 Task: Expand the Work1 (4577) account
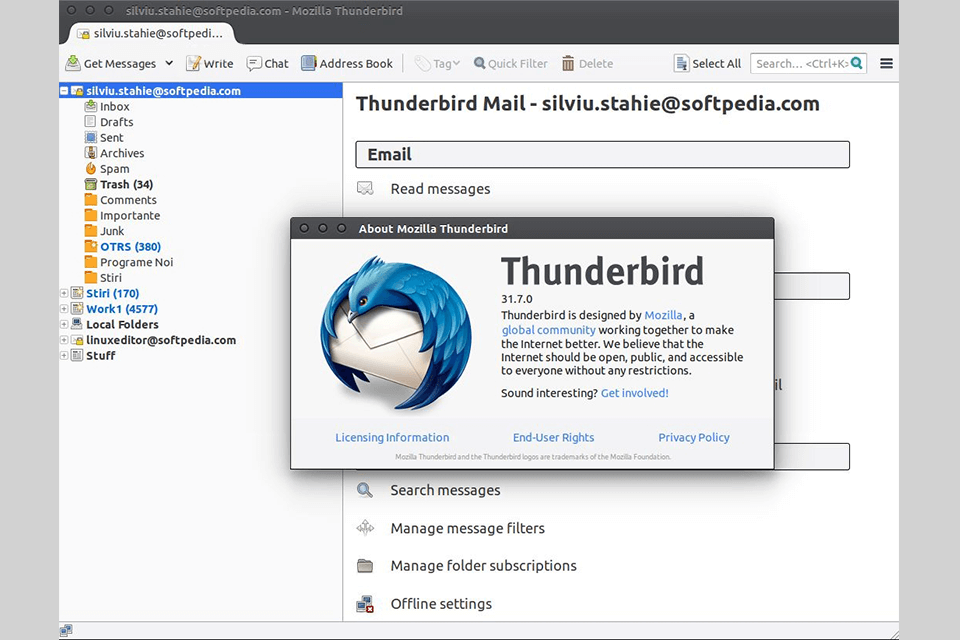pos(64,309)
